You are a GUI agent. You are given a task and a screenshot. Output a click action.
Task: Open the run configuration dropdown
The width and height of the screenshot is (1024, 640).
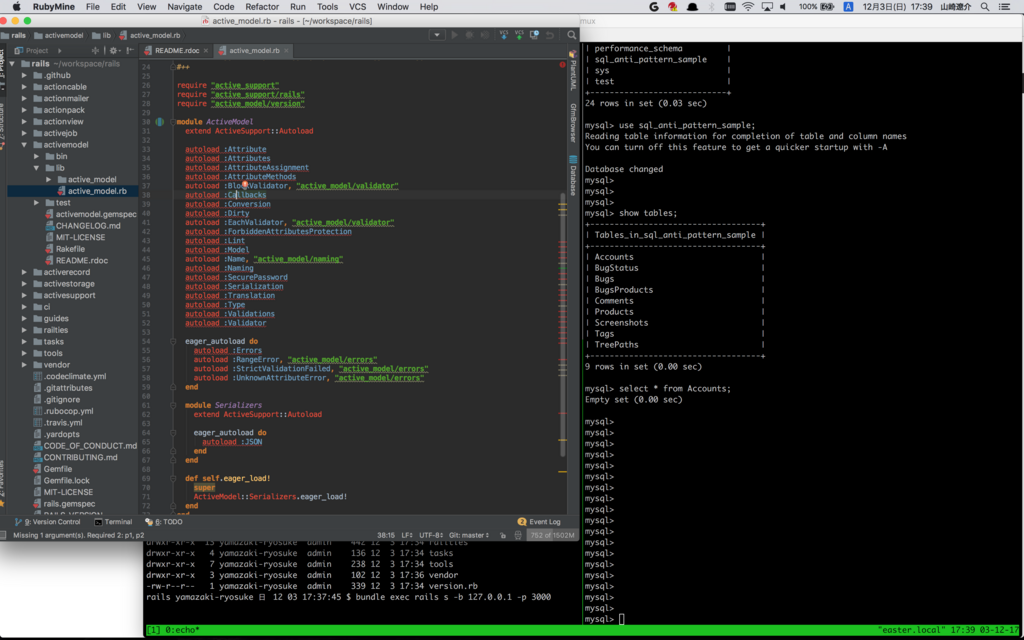(x=438, y=35)
